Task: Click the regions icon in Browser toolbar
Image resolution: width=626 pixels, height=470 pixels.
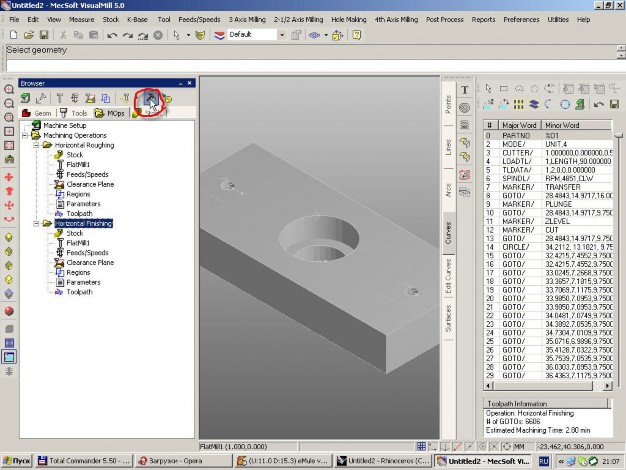Action: [x=105, y=98]
